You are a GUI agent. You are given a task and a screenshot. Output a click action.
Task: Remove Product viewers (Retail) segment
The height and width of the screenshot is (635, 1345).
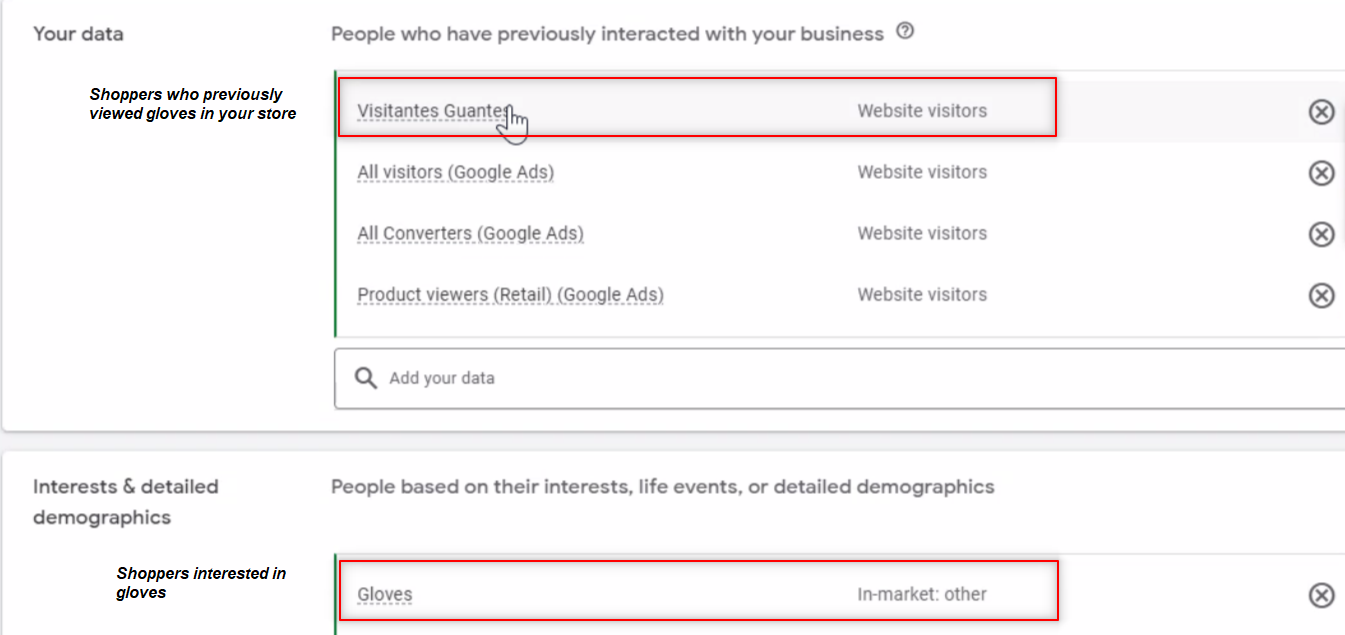tap(1321, 295)
